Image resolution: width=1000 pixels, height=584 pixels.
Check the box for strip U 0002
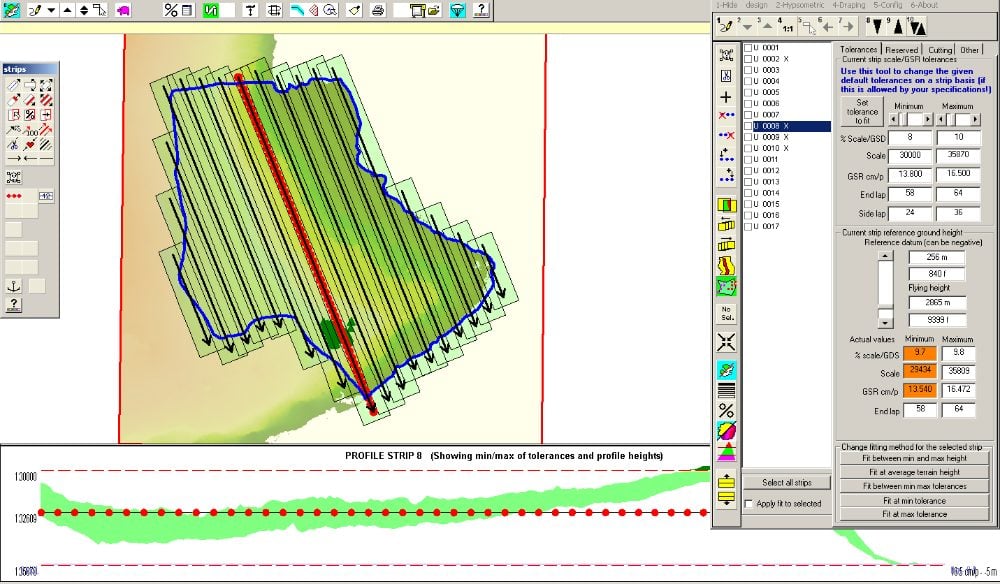pyautogui.click(x=748, y=59)
